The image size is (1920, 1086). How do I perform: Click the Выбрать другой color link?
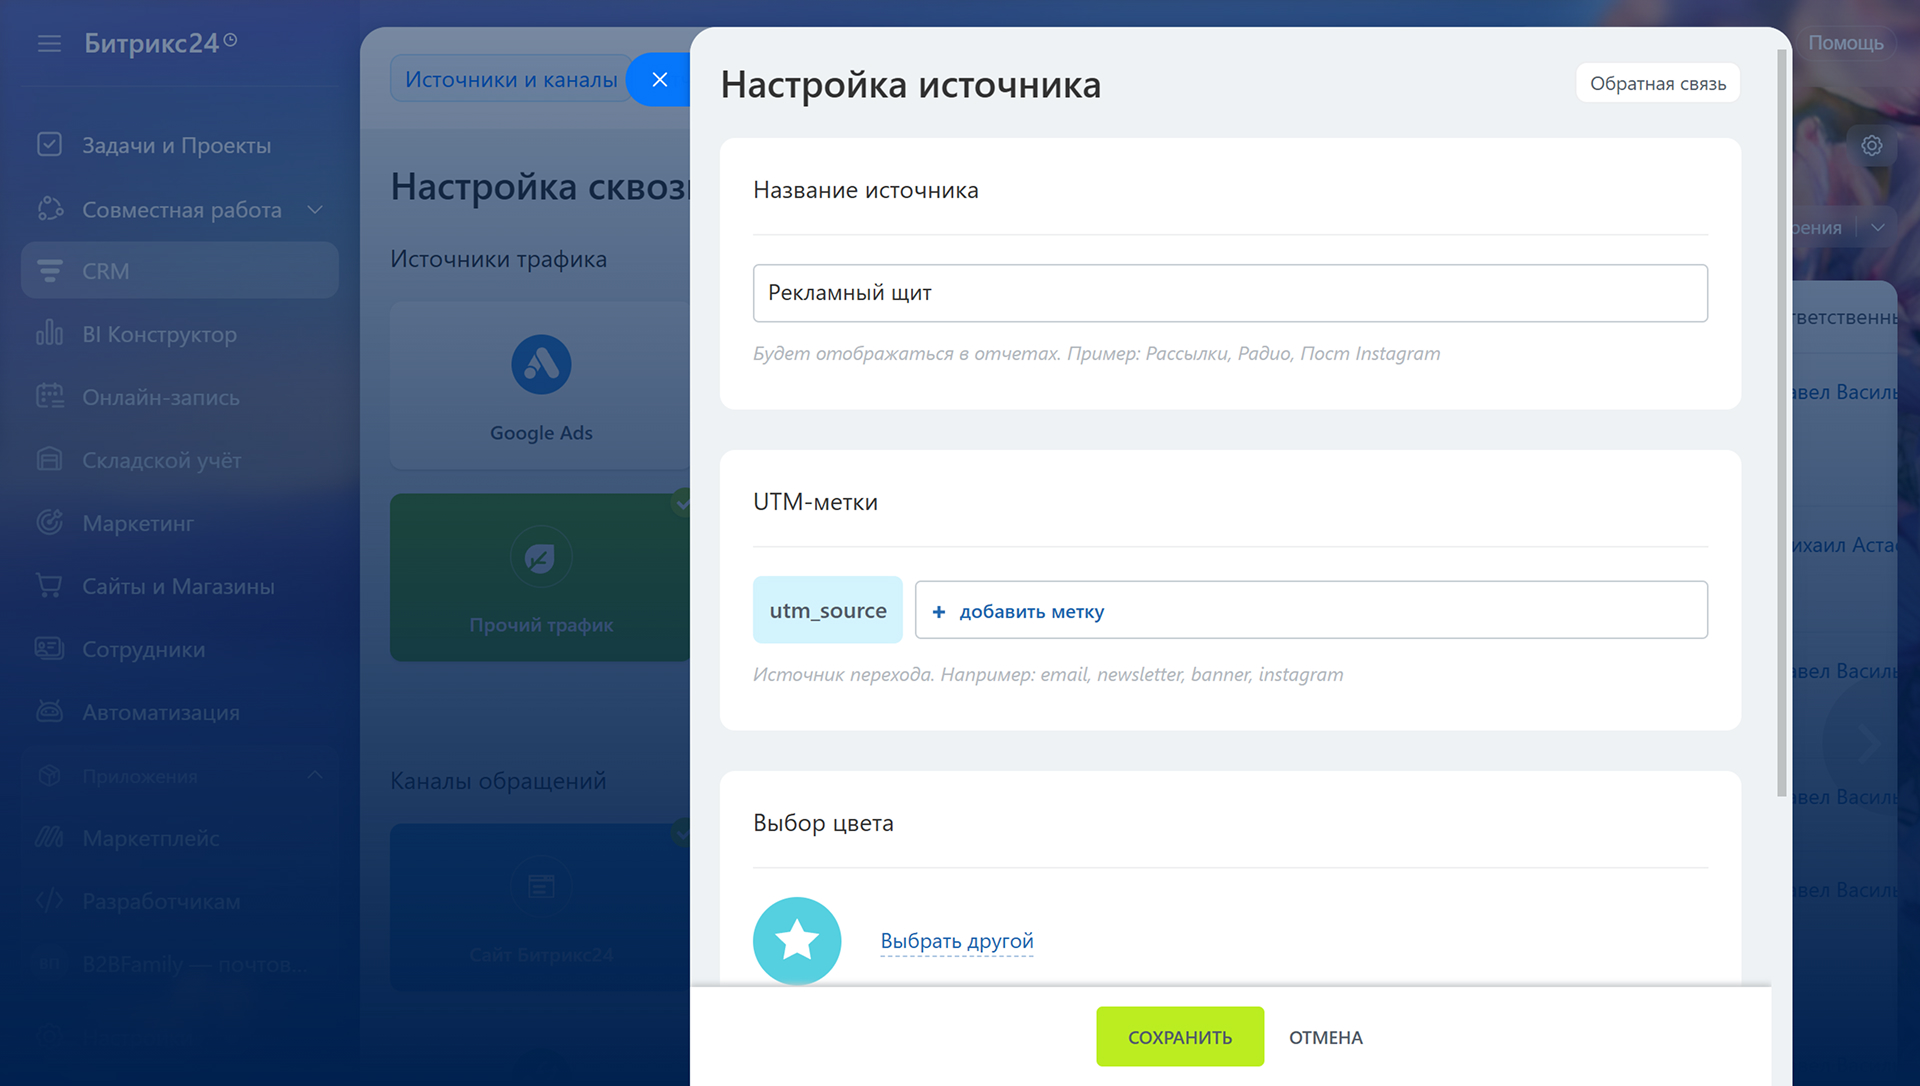click(956, 941)
